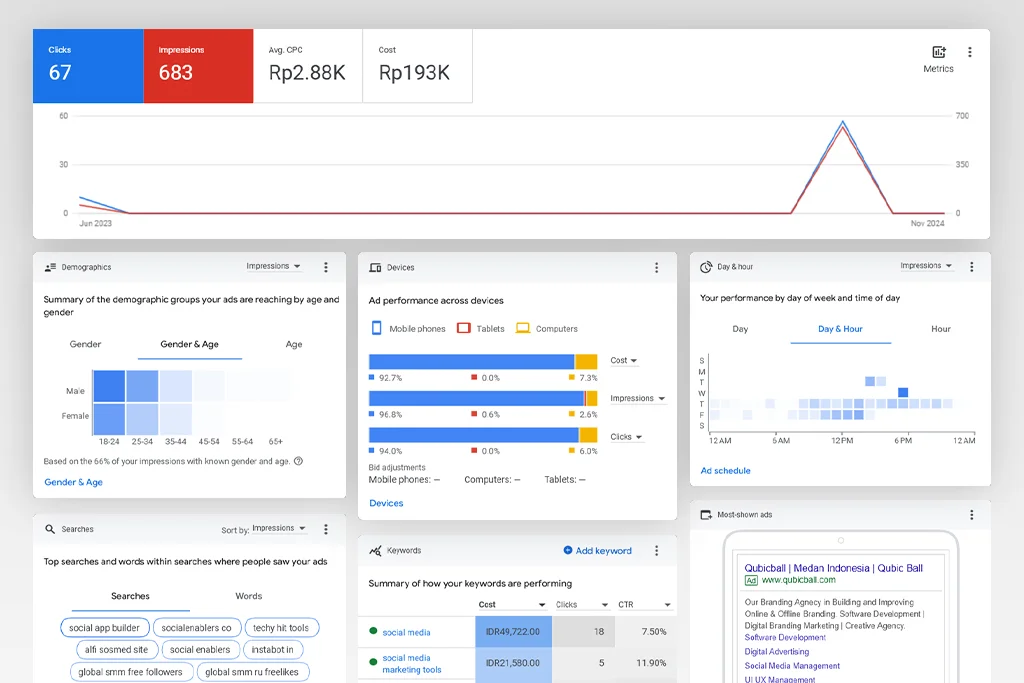Click the 'social app builder' search chip

104,628
